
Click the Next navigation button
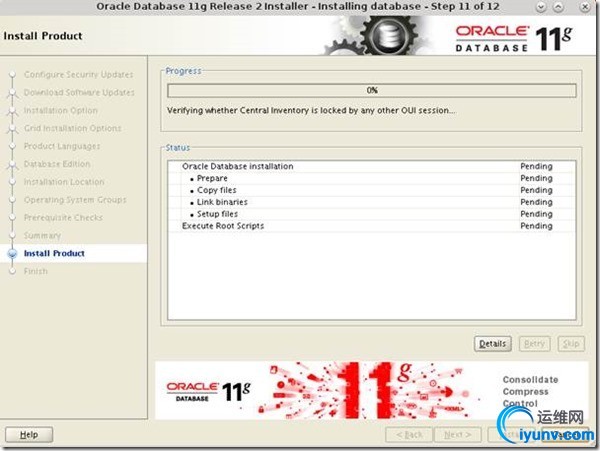coord(458,435)
